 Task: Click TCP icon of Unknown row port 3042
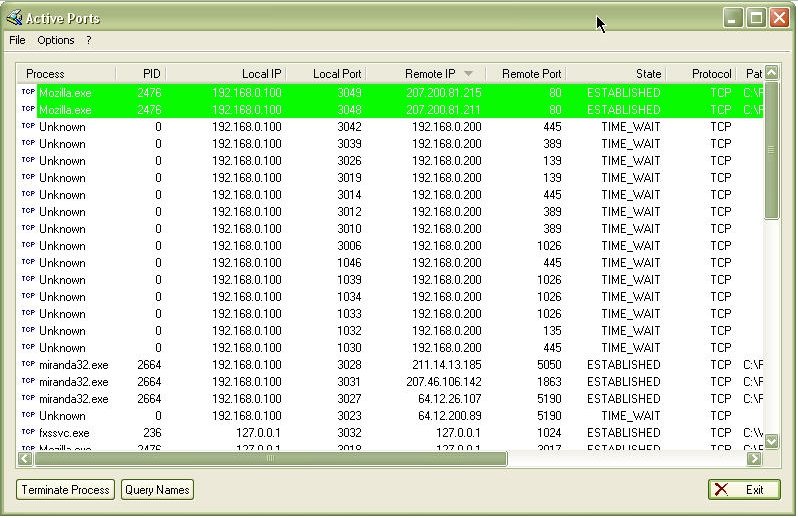pos(28,126)
